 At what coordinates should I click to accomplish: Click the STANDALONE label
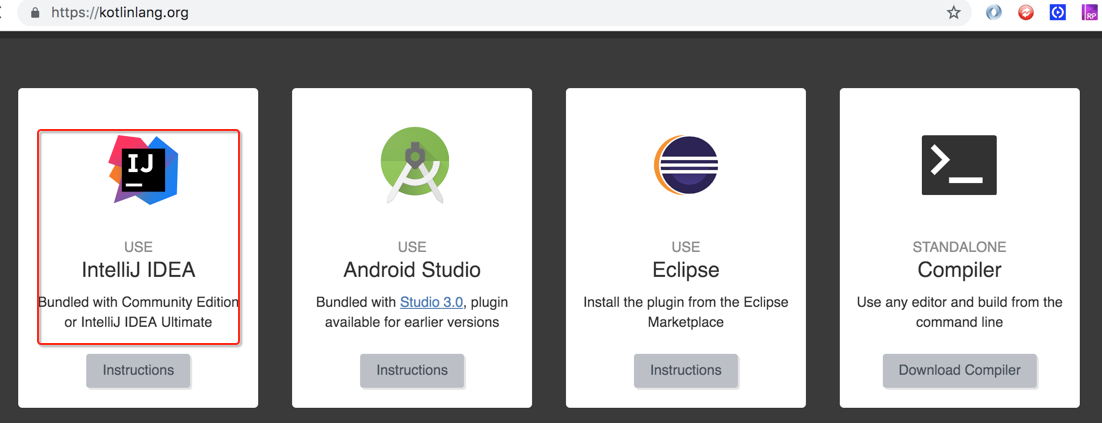959,247
